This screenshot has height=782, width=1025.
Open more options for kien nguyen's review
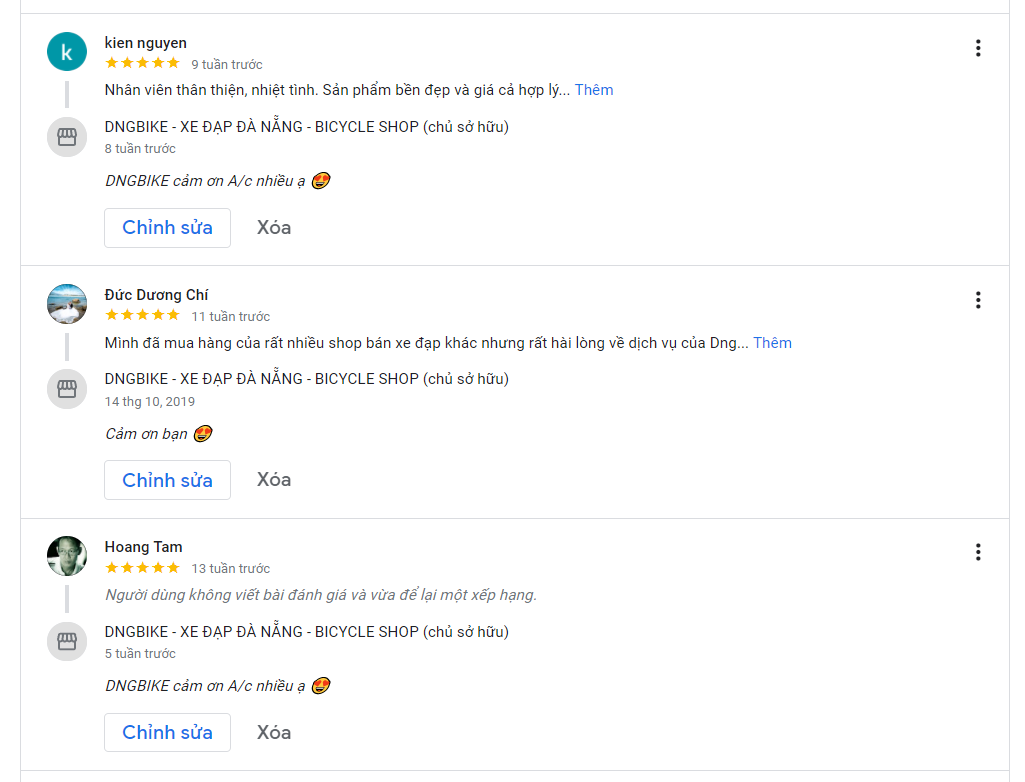point(978,48)
